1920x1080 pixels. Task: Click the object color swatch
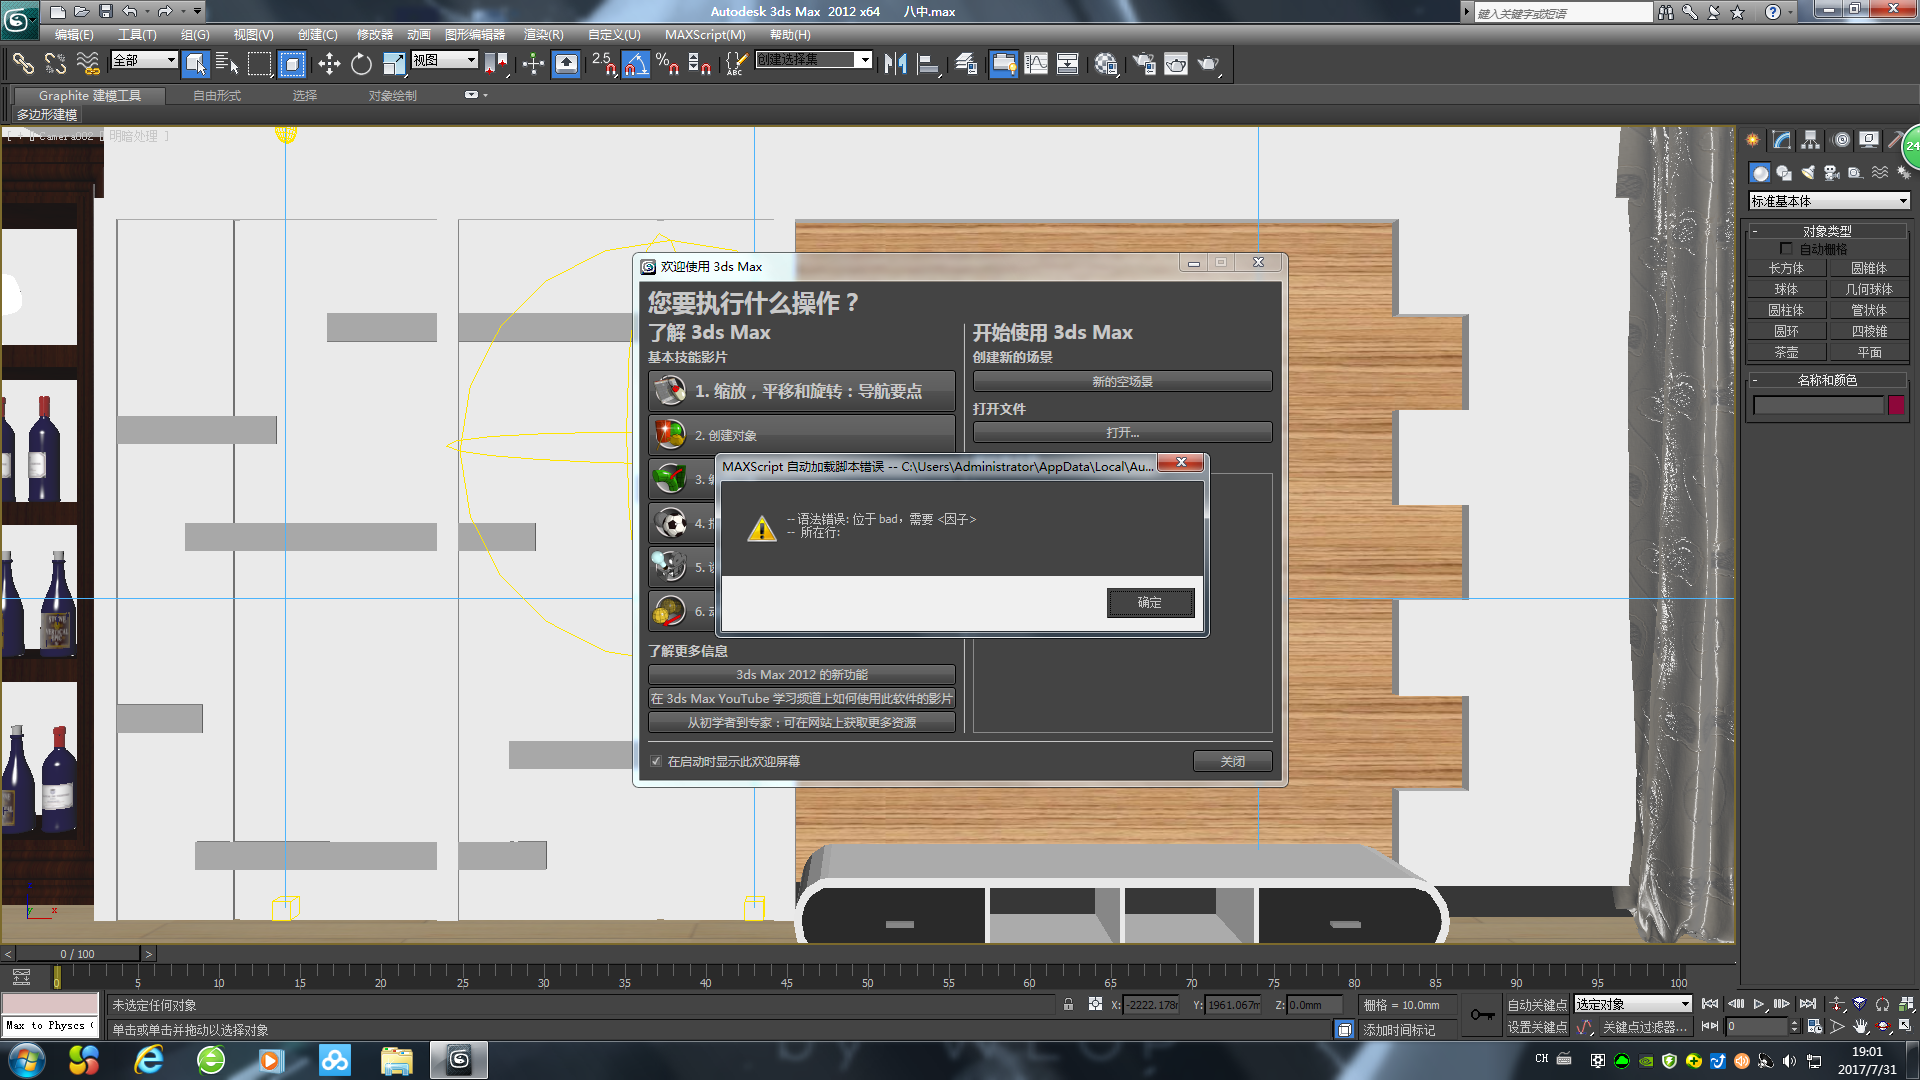coord(1896,405)
